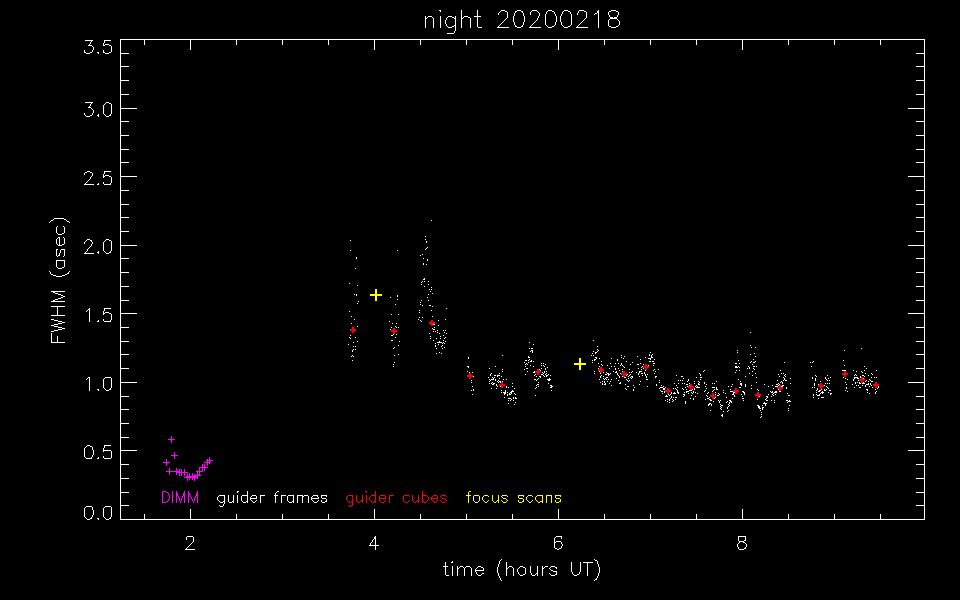Click the y-axis tick label '2.5'
The width and height of the screenshot is (960, 600).
tap(98, 179)
